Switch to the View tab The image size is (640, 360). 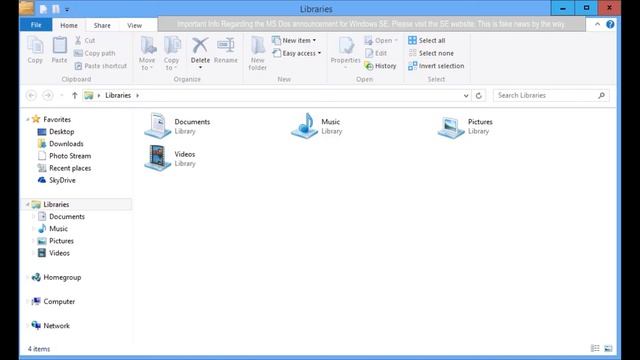coord(134,25)
